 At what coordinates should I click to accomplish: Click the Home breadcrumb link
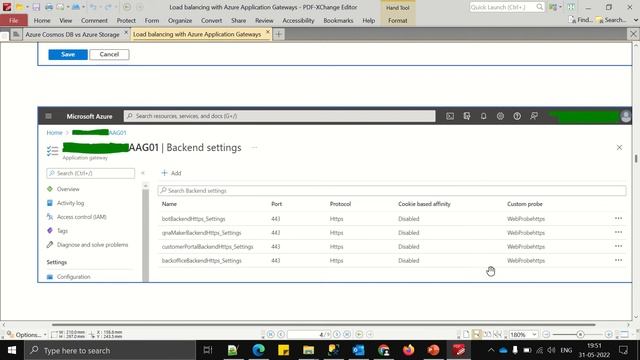[54, 133]
